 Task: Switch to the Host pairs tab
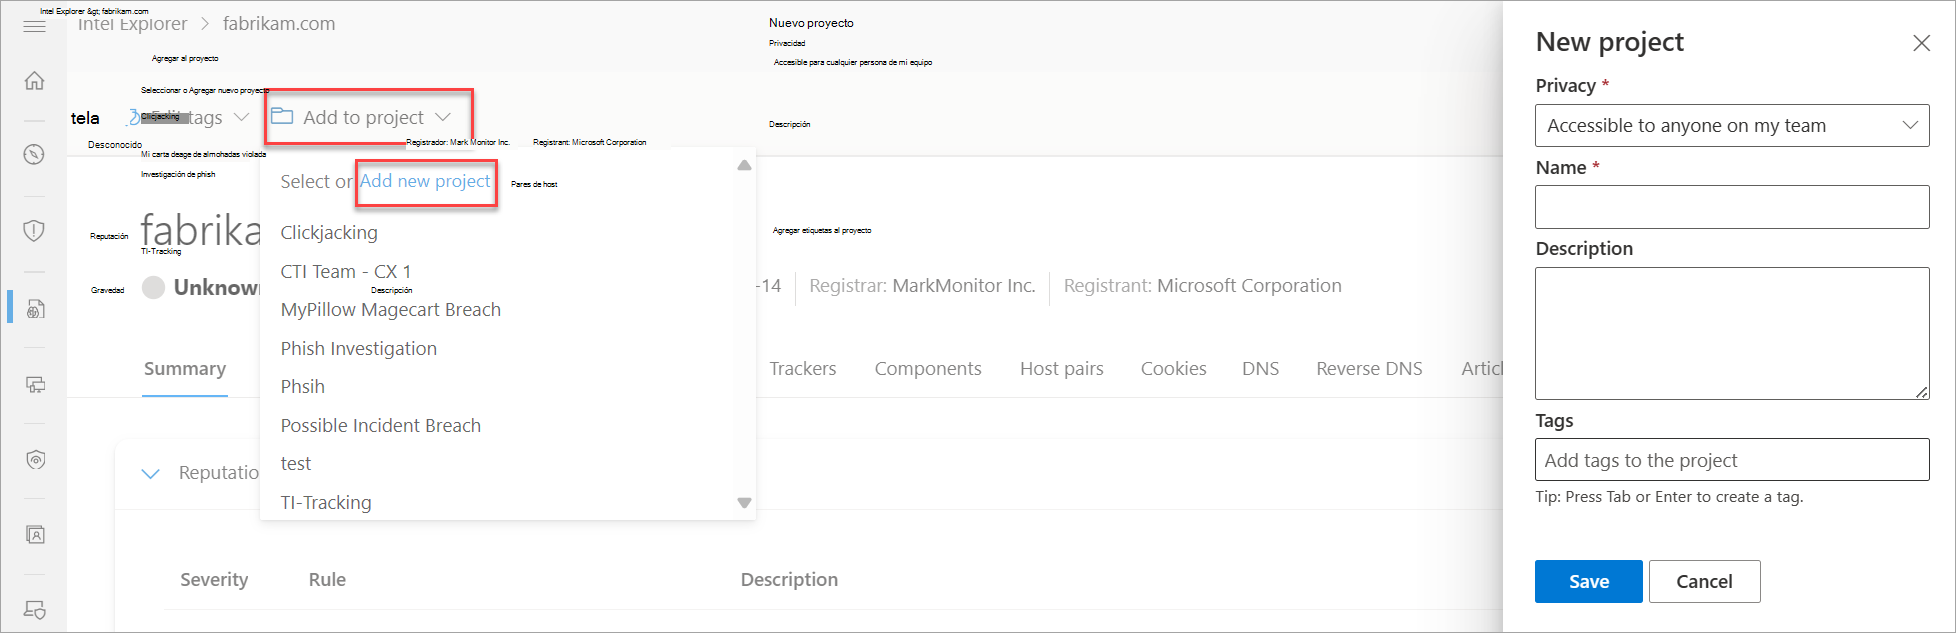1062,369
